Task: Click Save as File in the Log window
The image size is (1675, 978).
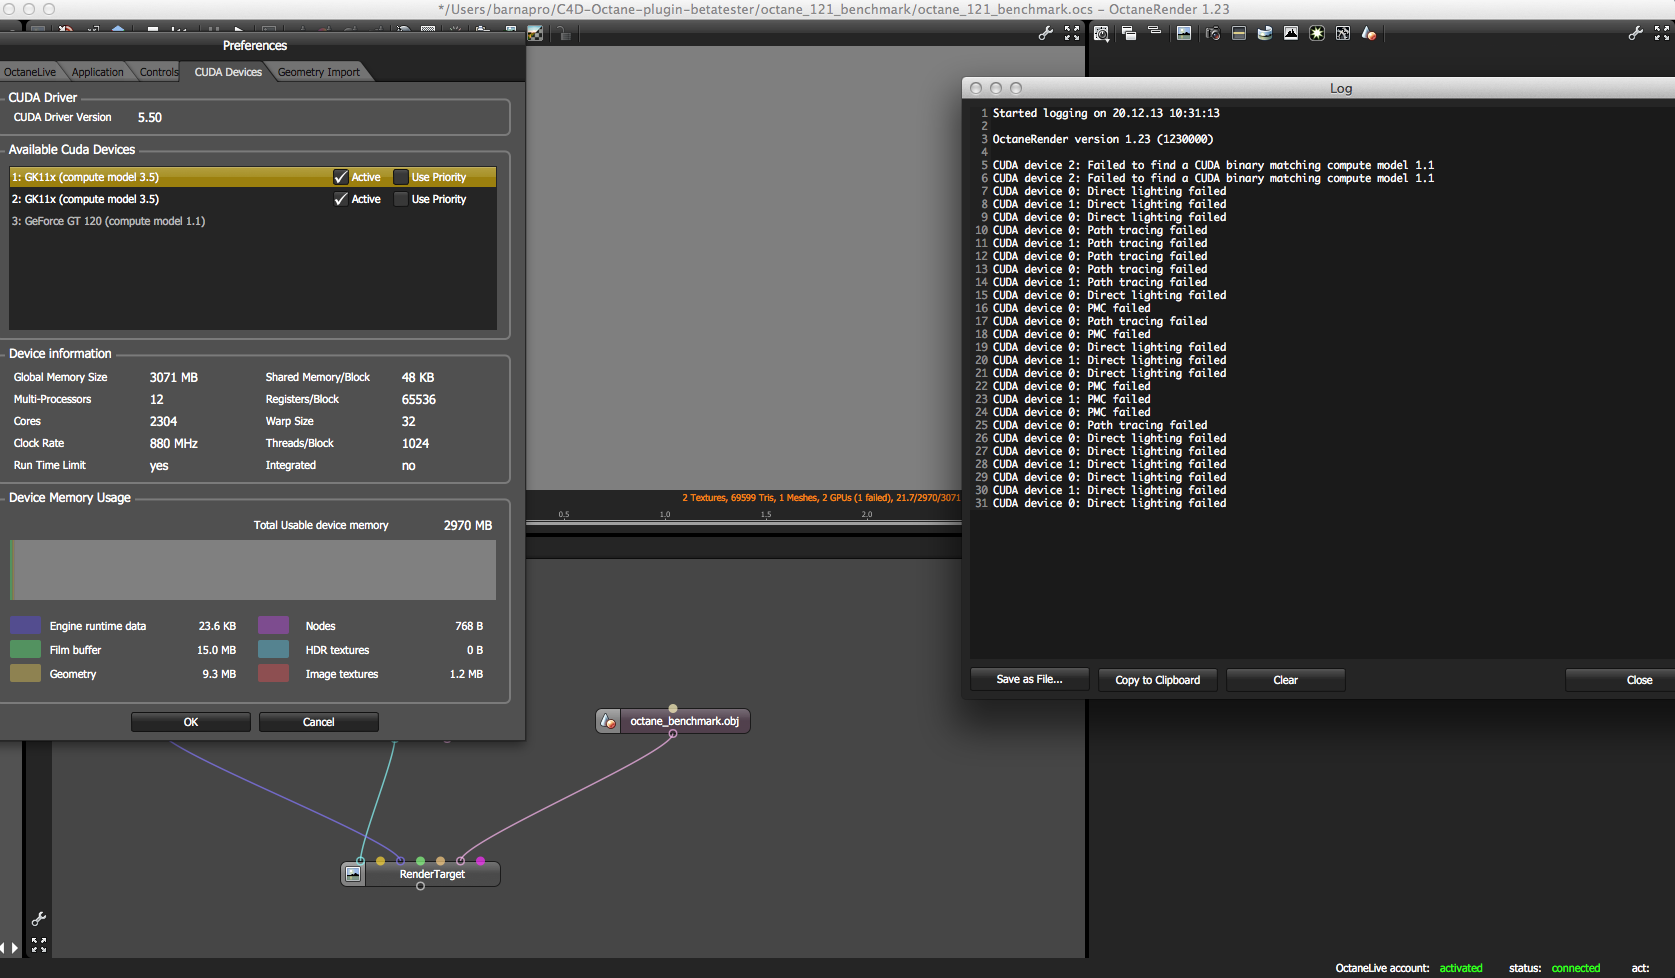Action: tap(1030, 680)
